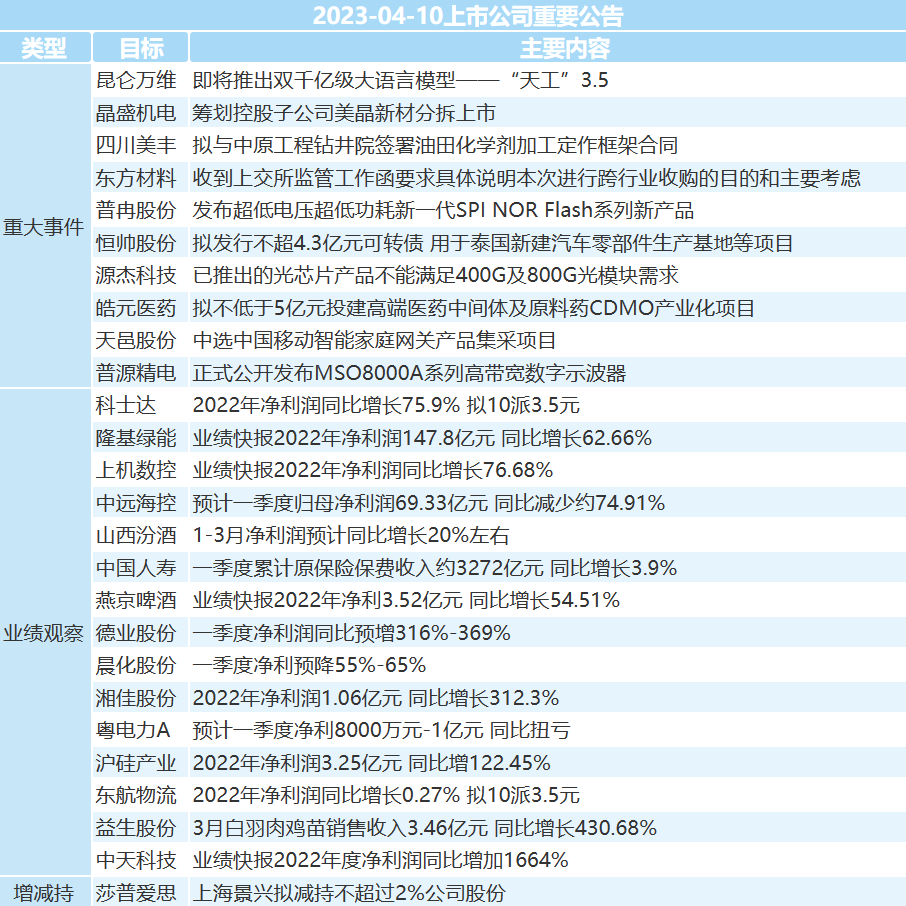Click the company name 粤电力A
906x906 pixels.
point(133,730)
